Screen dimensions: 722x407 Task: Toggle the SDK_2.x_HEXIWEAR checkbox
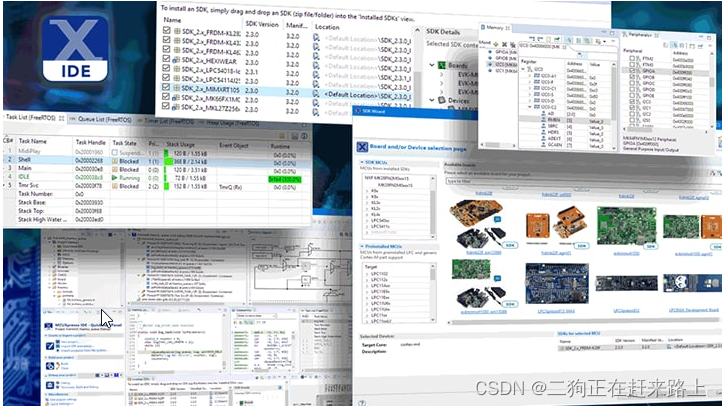[x=166, y=59]
